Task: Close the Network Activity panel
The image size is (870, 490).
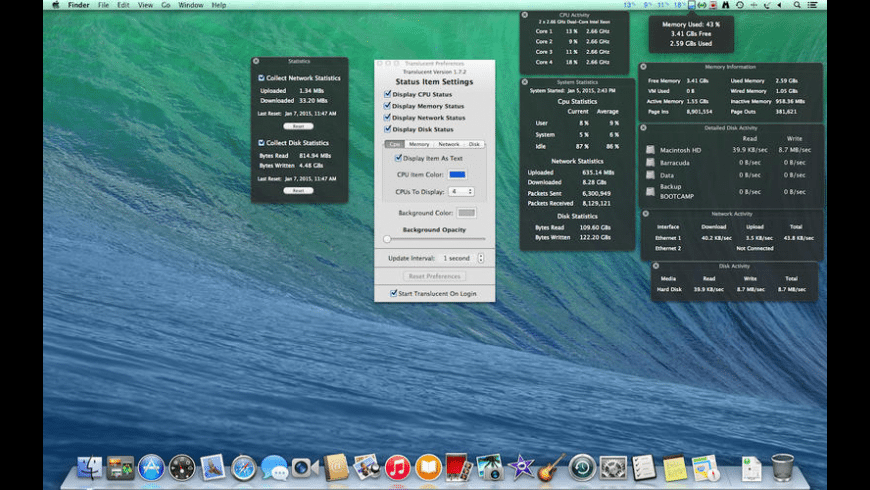Action: [x=645, y=213]
